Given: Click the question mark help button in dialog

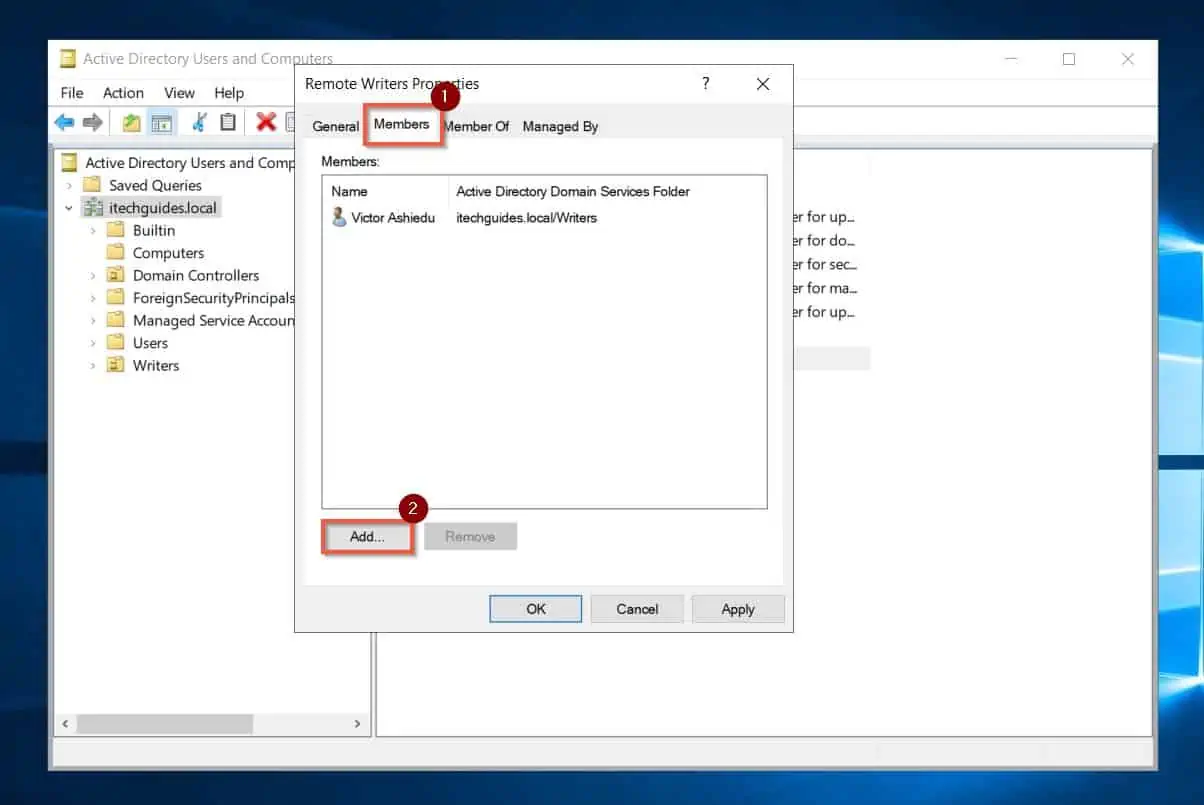Looking at the screenshot, I should point(706,84).
